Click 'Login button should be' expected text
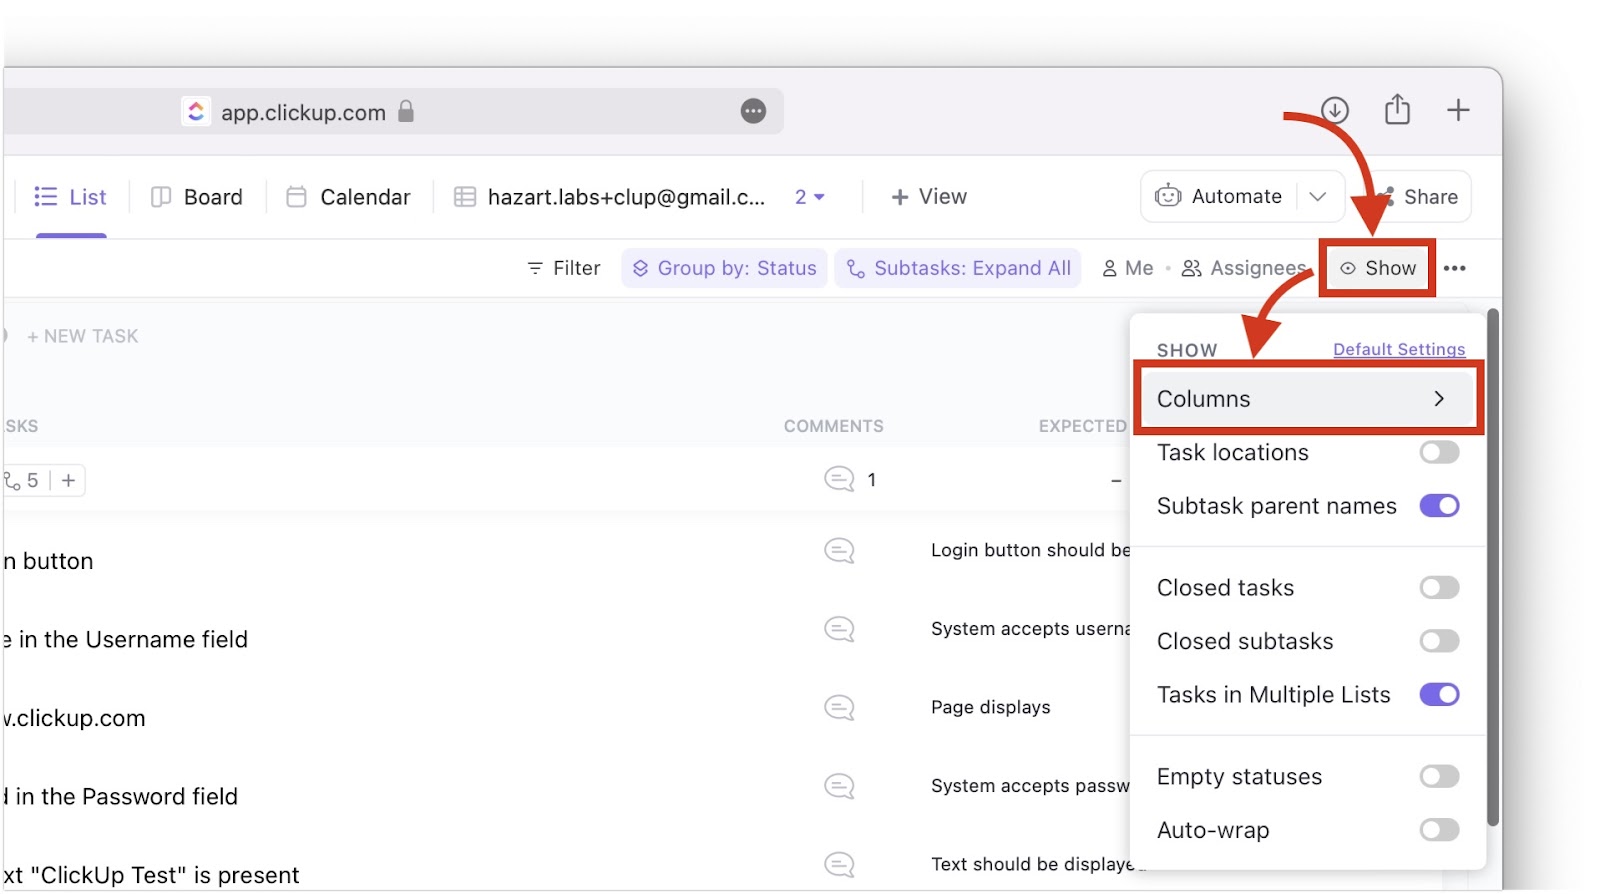The height and width of the screenshot is (894, 1600). pos(1030,550)
